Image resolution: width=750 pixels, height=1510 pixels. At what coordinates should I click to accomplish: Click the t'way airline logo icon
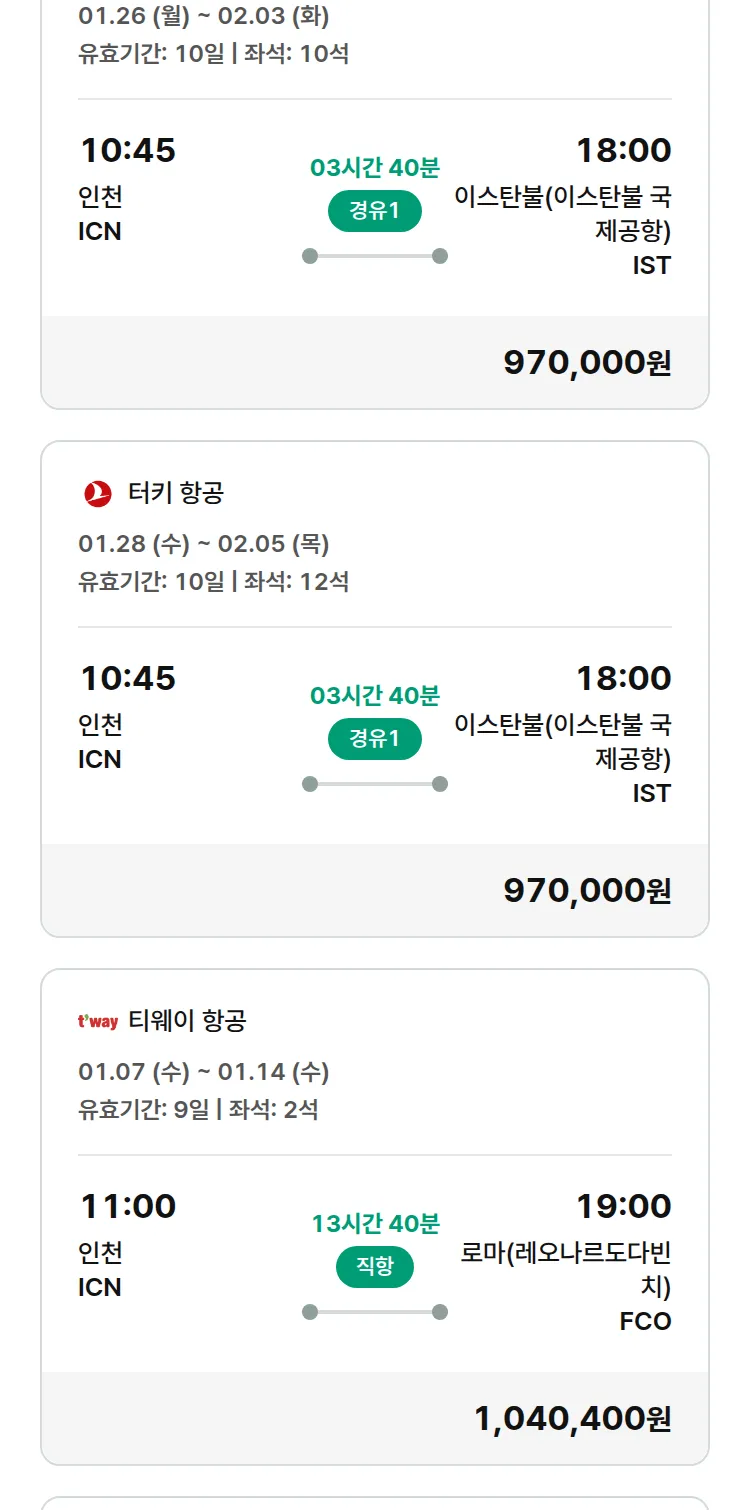(98, 1021)
